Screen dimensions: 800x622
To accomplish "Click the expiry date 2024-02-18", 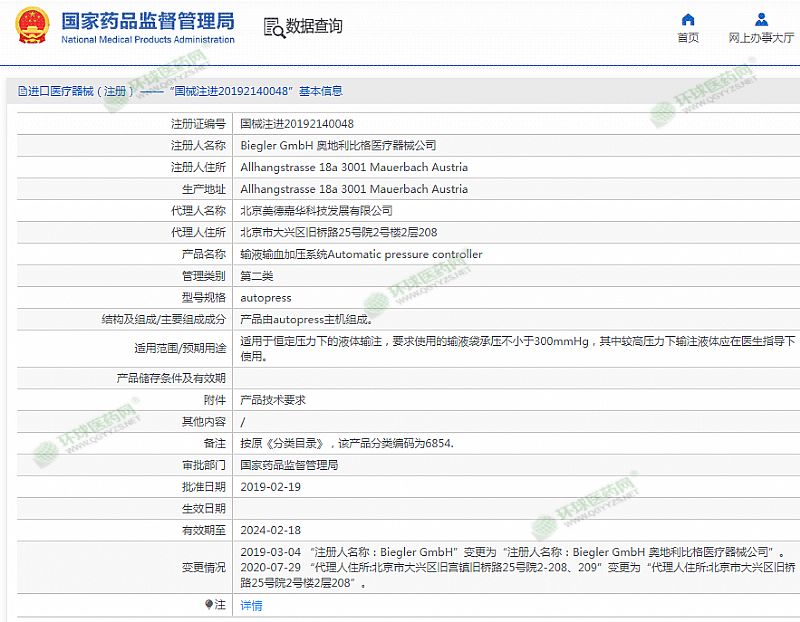I will [271, 530].
